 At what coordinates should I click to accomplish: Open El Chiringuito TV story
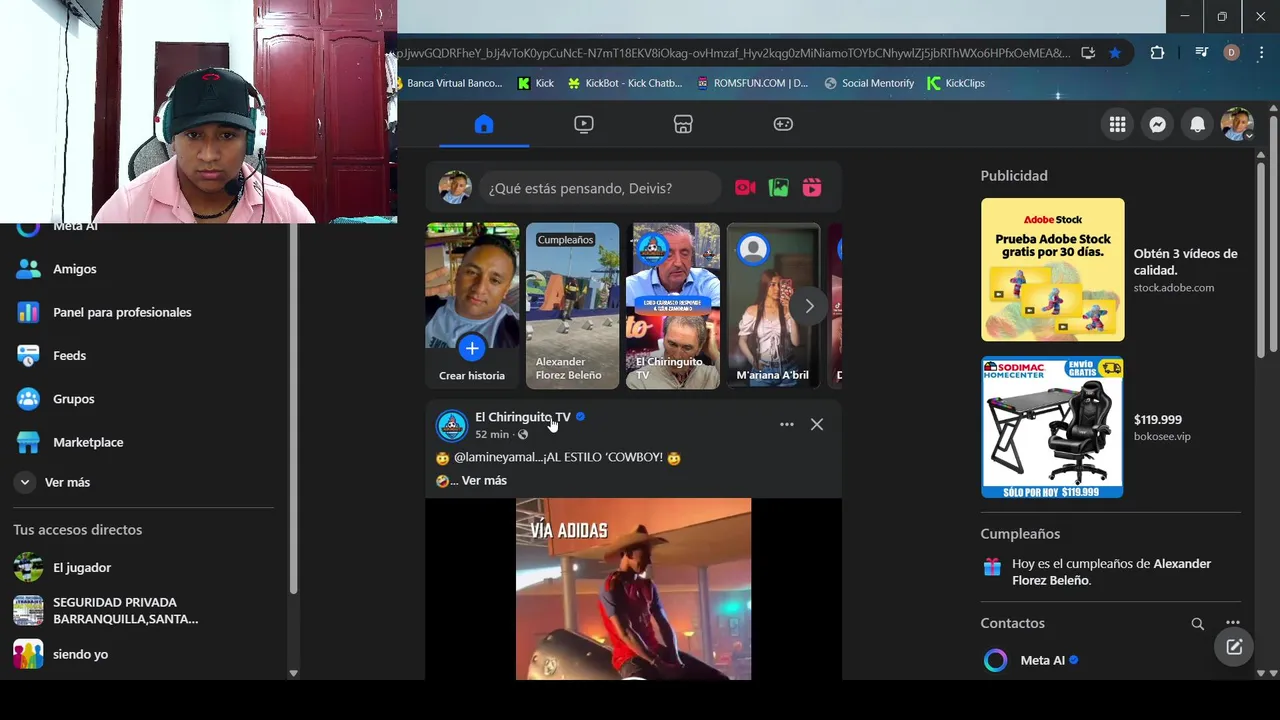click(673, 305)
